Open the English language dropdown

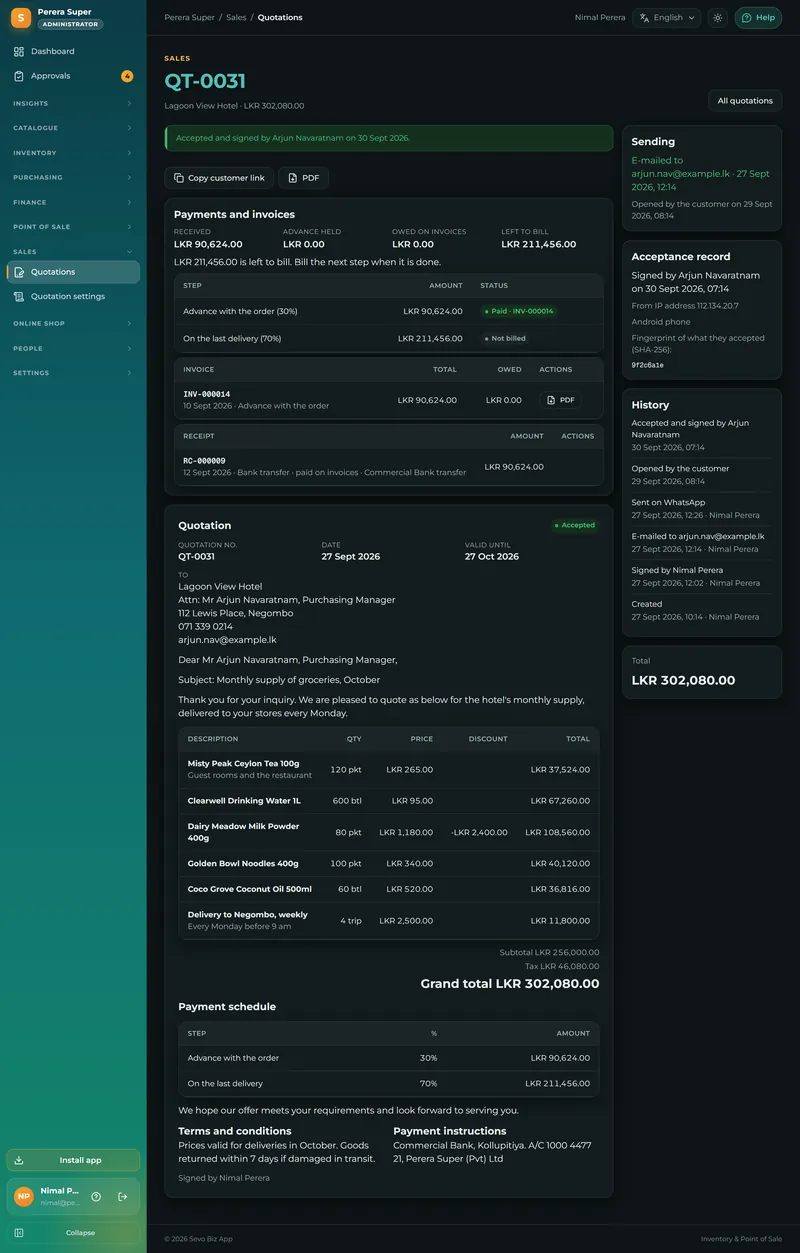tap(667, 17)
